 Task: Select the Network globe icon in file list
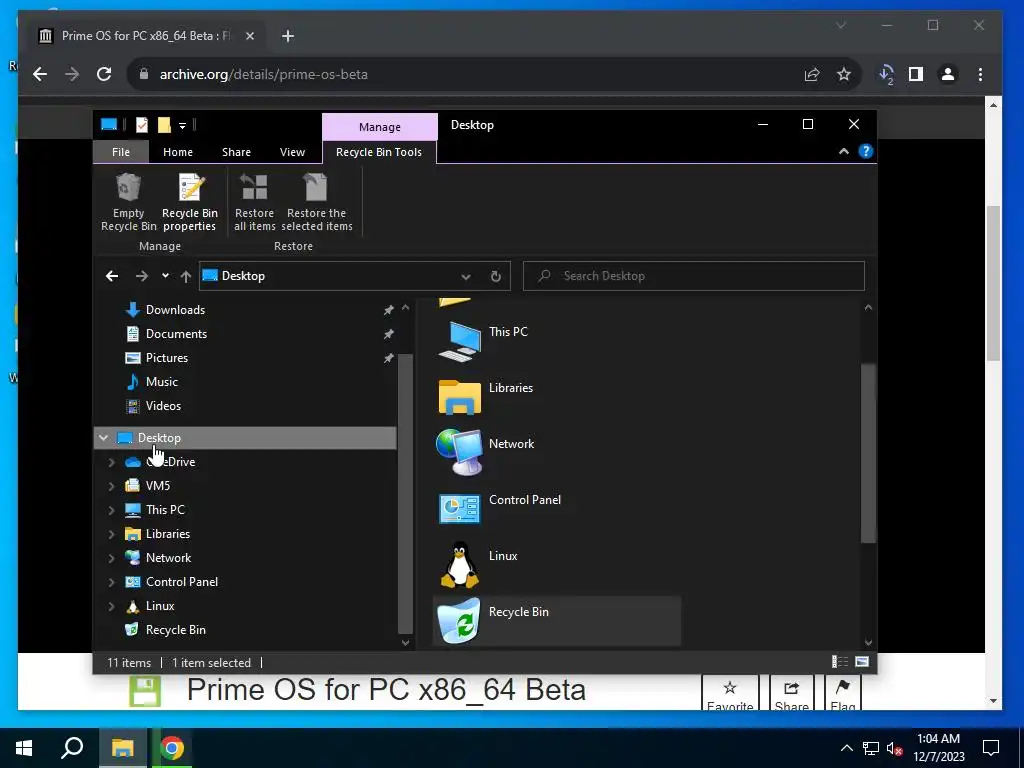tap(459, 452)
